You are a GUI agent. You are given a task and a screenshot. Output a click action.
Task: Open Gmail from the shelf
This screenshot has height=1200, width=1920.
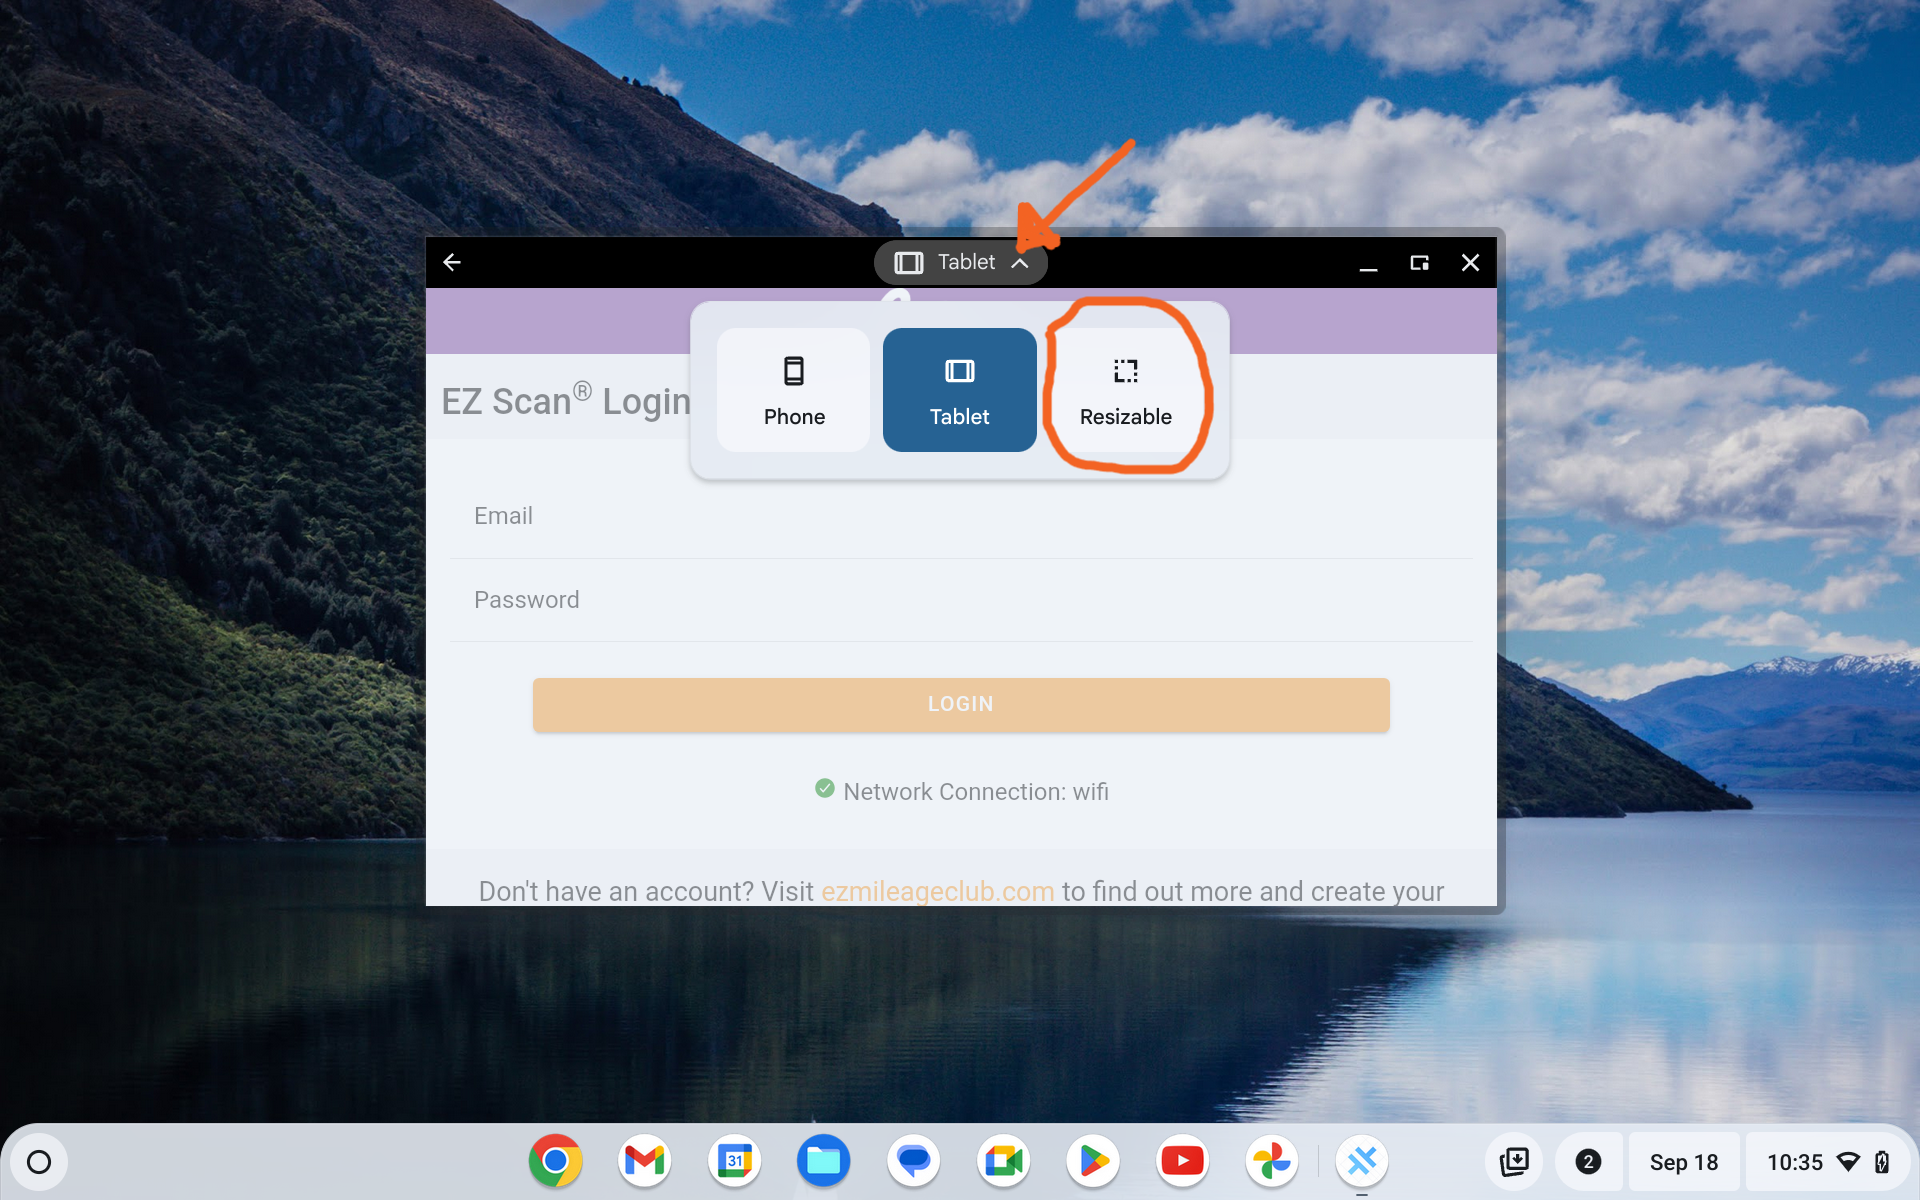(x=645, y=1161)
